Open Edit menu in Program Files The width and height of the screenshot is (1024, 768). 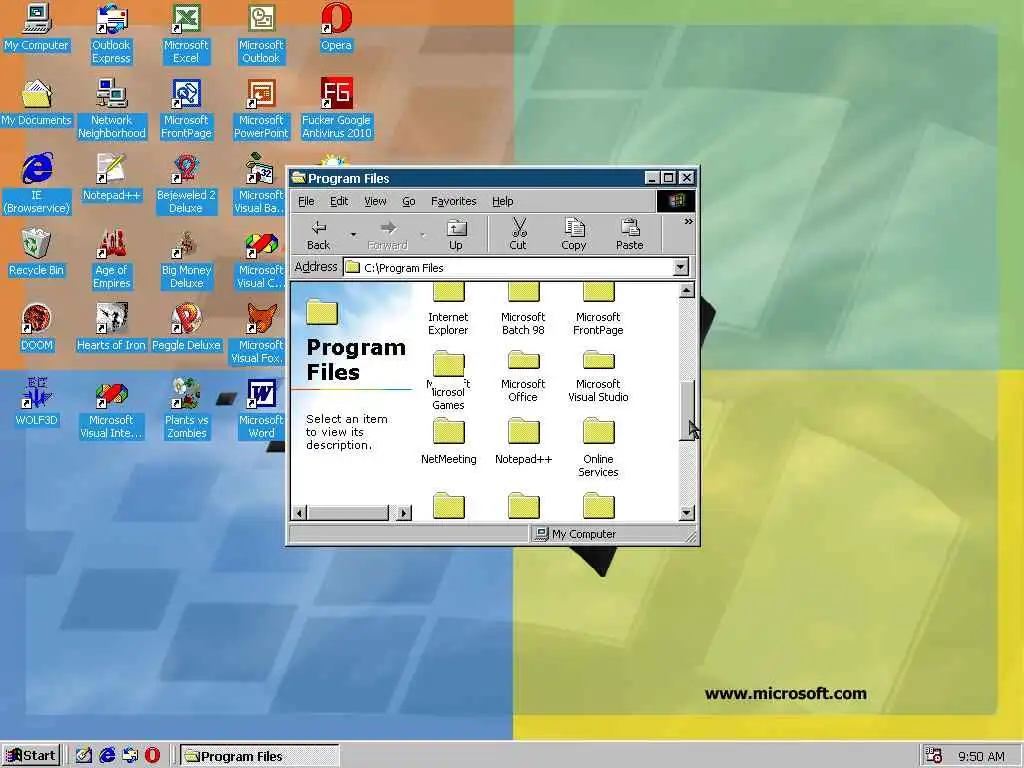point(339,201)
